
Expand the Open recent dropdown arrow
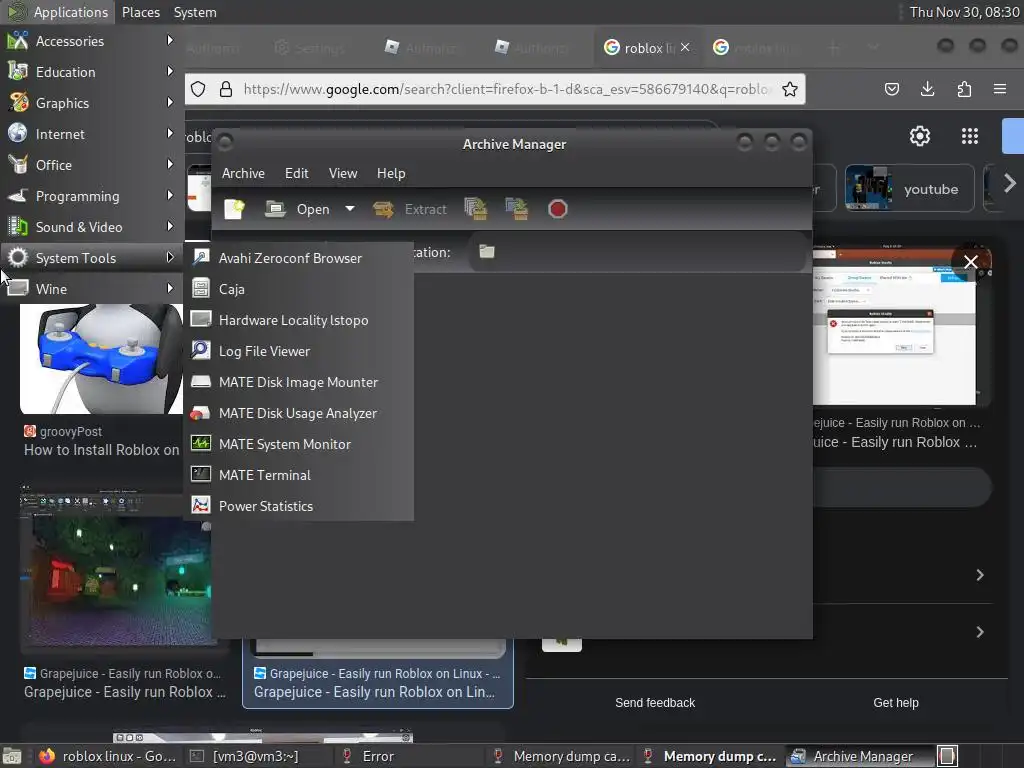point(350,209)
